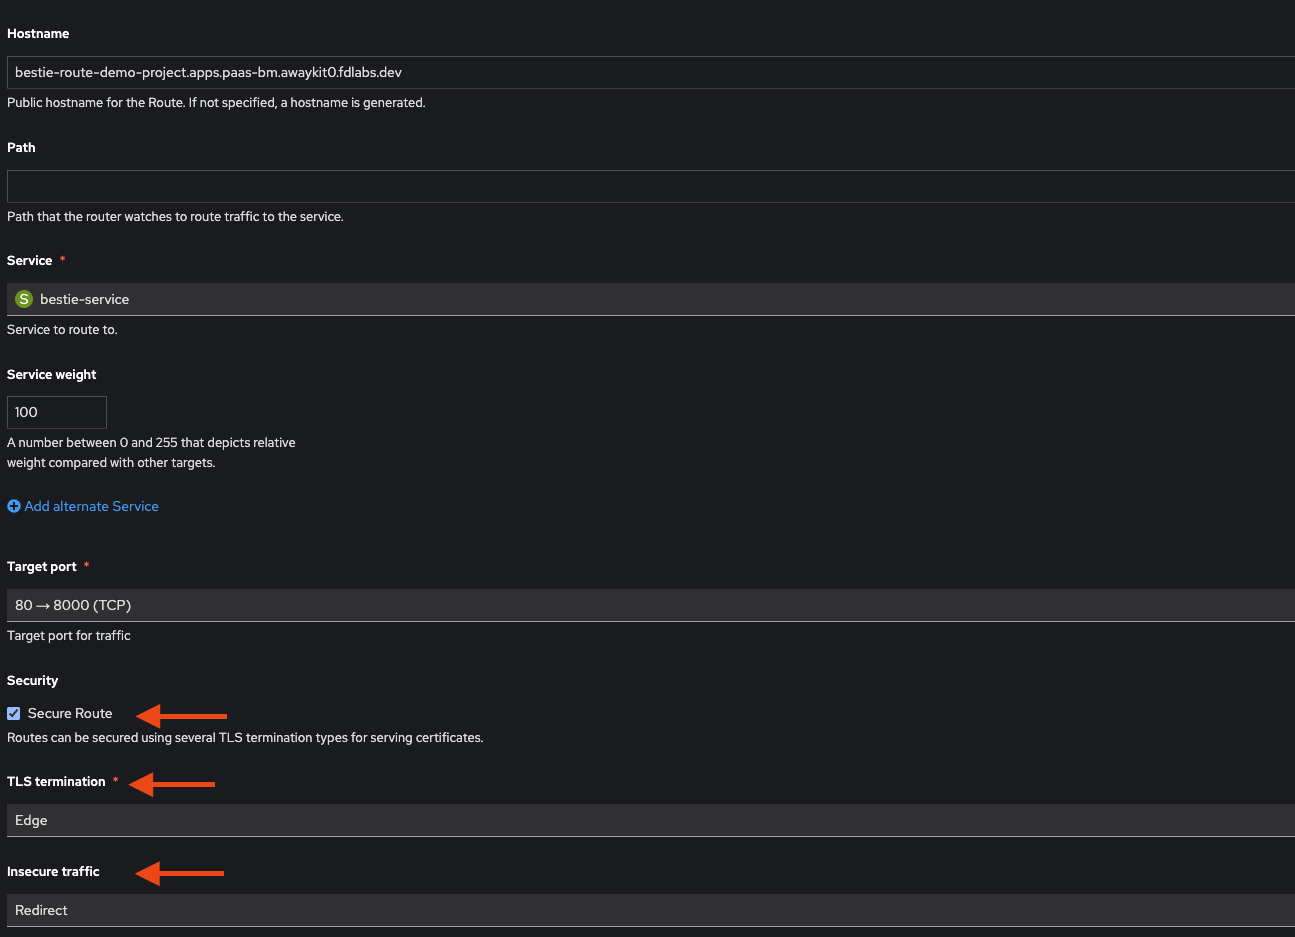Select the Service weight field containing 100

pyautogui.click(x=57, y=412)
